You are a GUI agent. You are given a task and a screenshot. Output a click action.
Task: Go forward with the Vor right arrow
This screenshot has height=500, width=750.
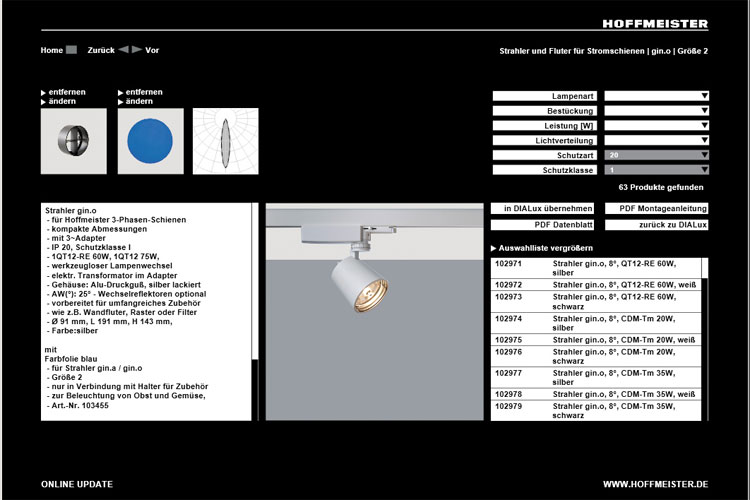[137, 49]
